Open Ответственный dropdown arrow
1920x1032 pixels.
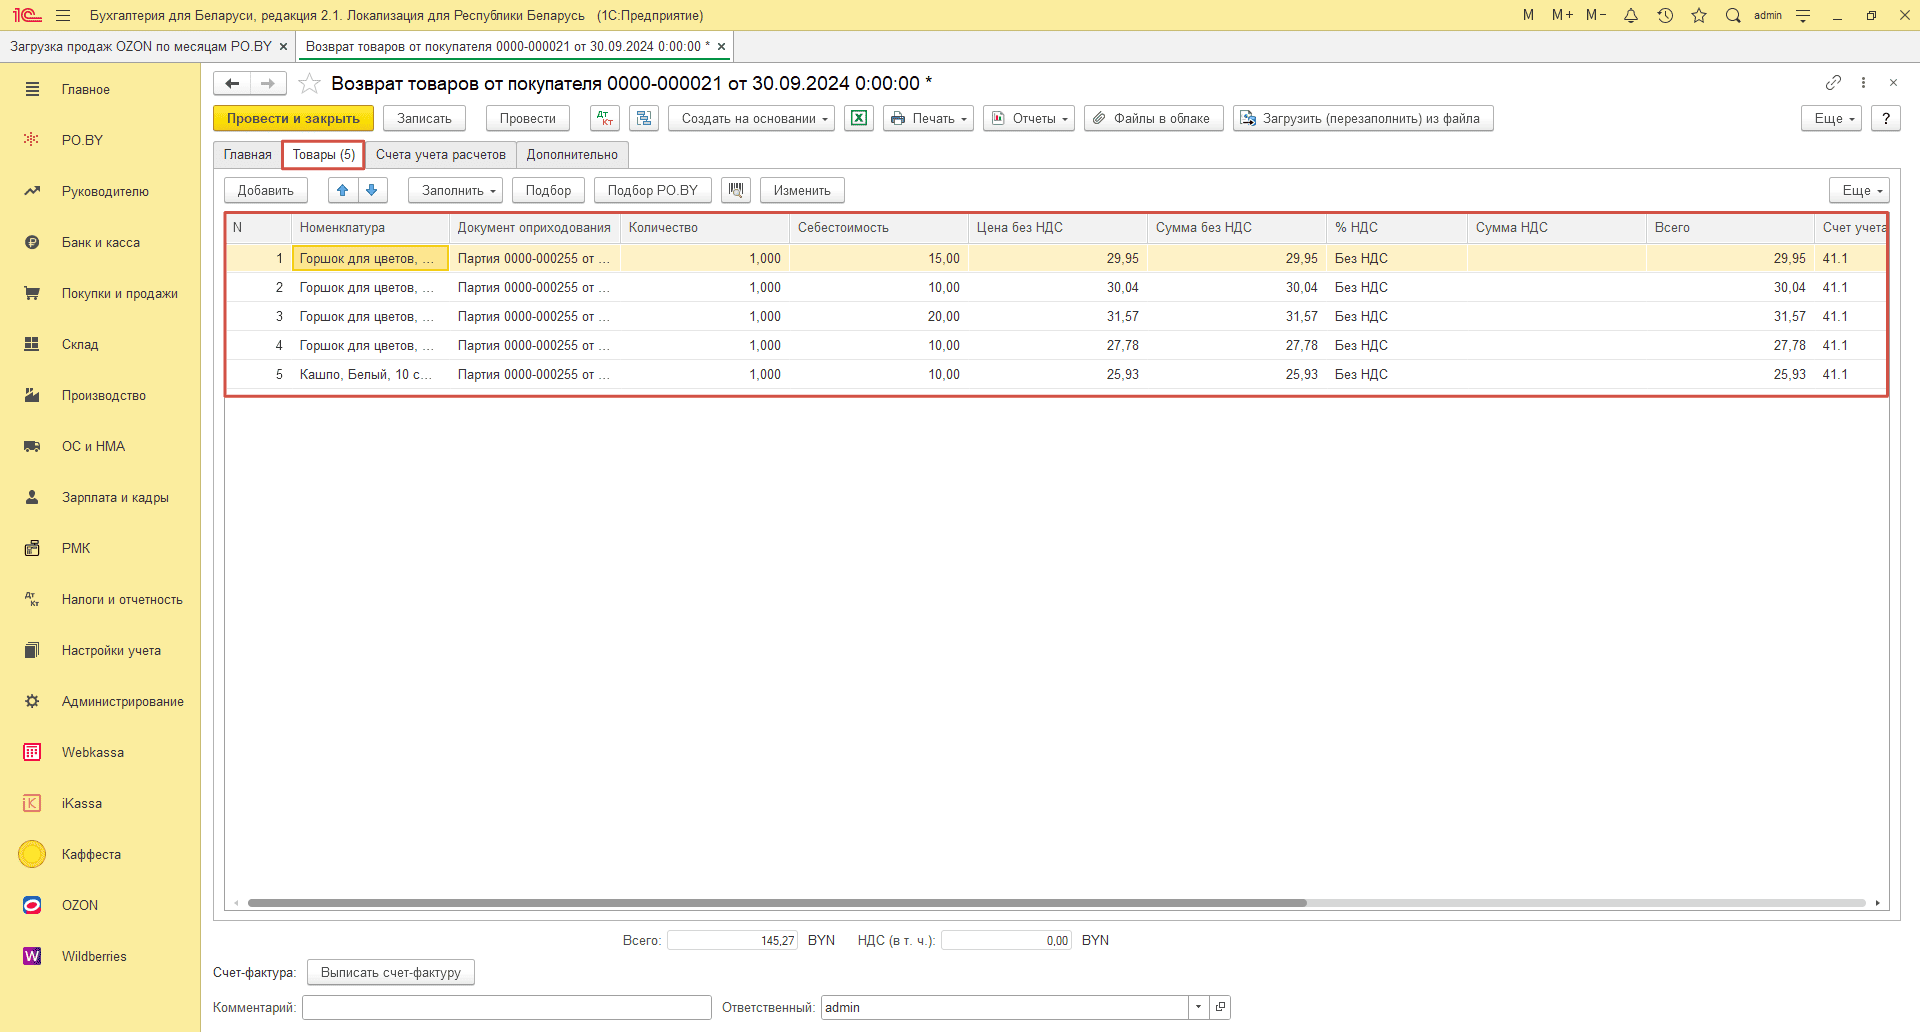pos(1198,1007)
